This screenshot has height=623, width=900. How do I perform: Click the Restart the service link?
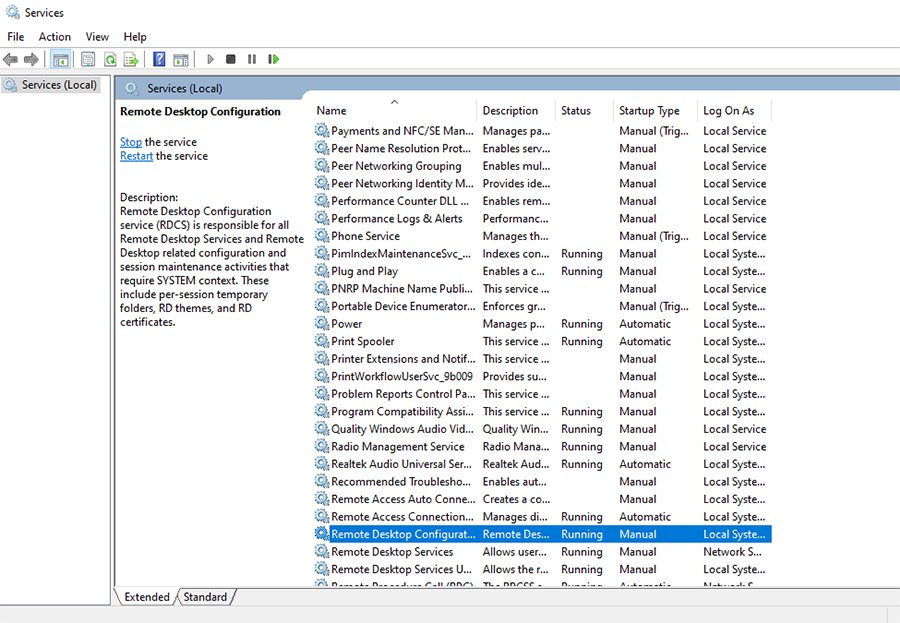(136, 156)
